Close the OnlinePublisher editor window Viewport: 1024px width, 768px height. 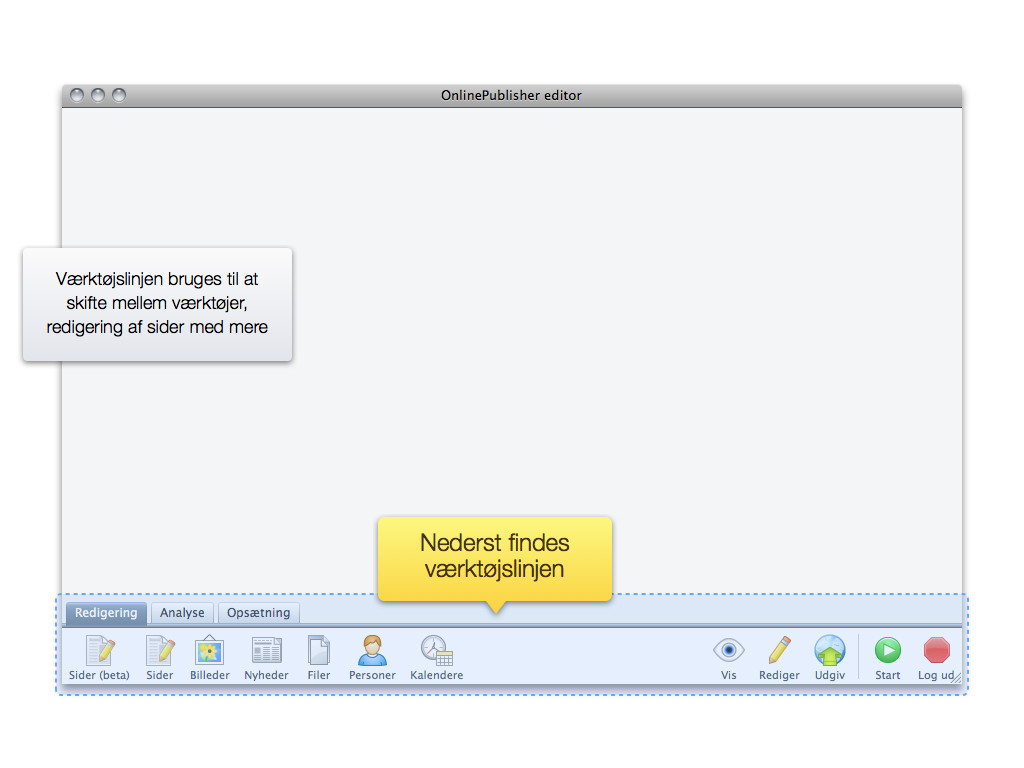(77, 95)
